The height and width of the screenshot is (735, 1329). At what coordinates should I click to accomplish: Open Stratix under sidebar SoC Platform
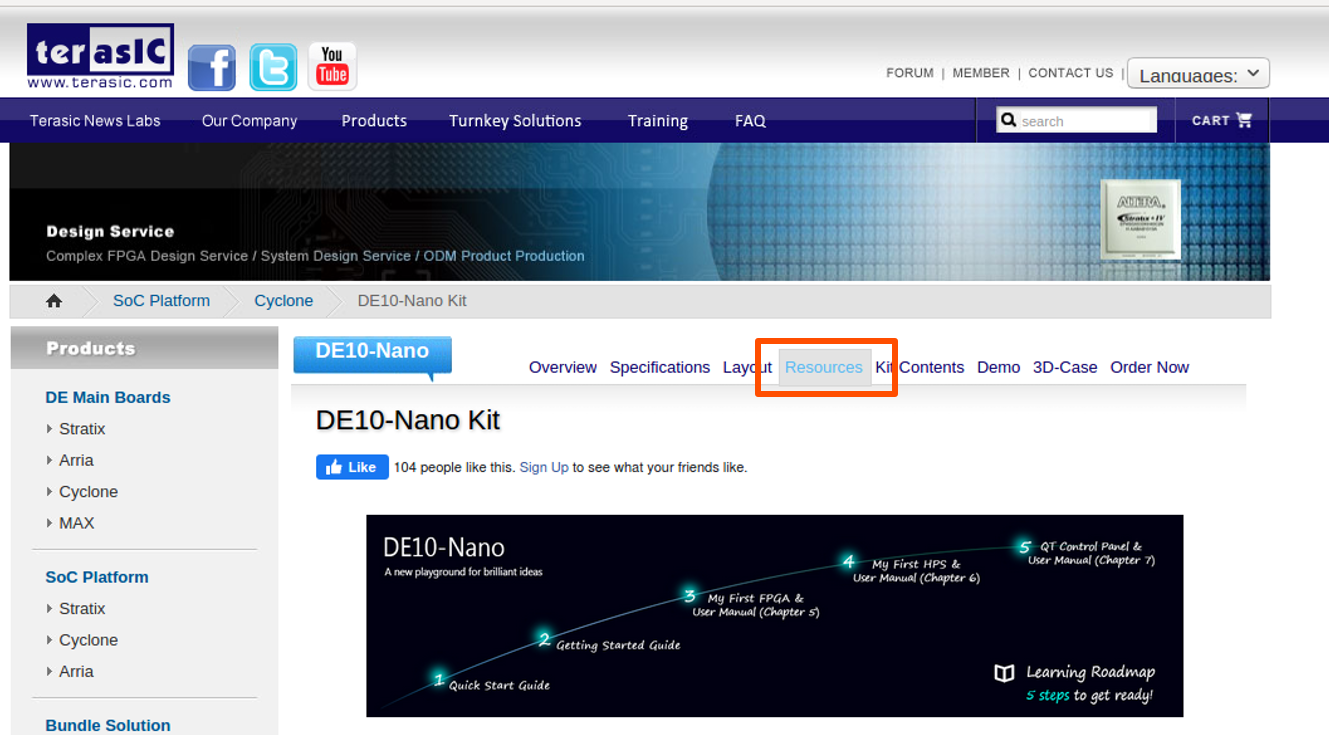coord(82,609)
